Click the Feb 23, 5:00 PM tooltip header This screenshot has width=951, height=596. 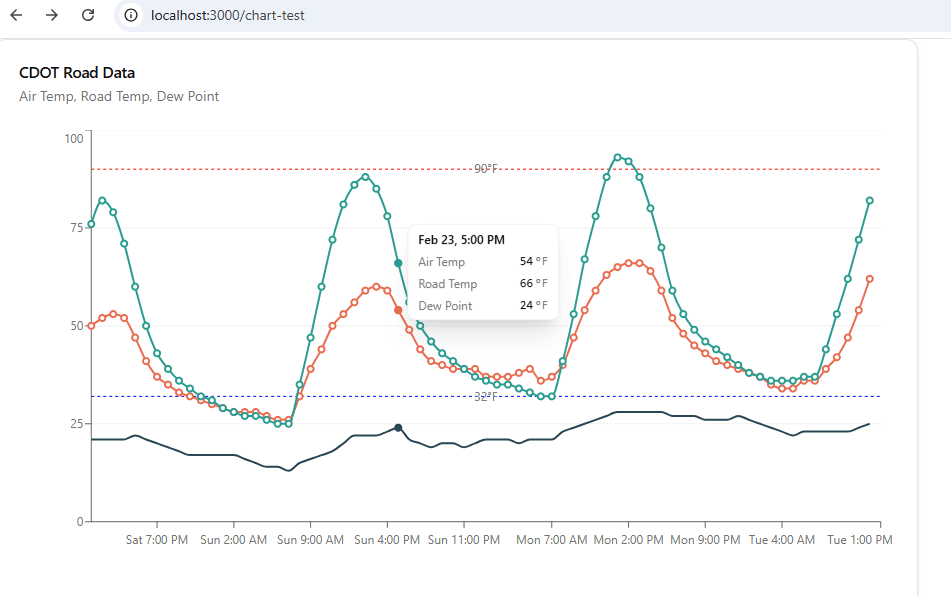point(463,239)
